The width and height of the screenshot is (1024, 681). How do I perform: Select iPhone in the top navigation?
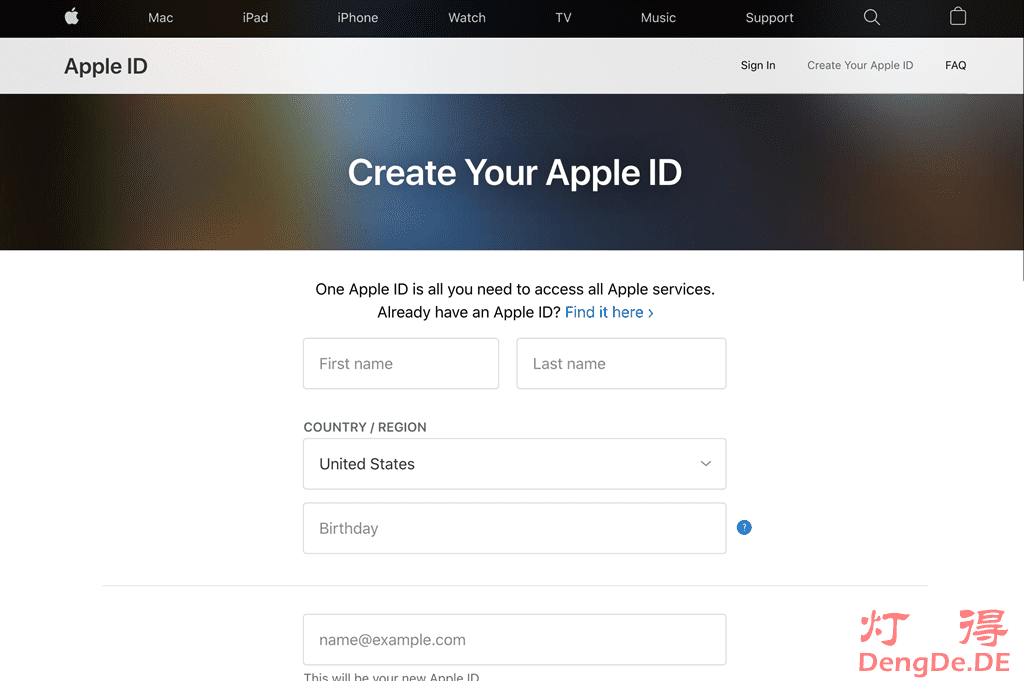357,18
